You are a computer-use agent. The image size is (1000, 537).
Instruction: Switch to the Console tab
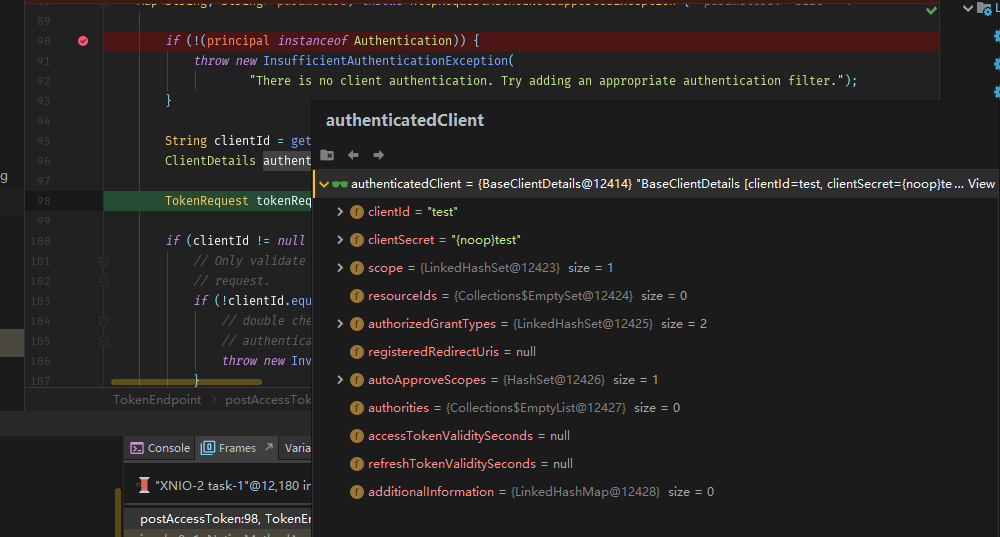160,448
